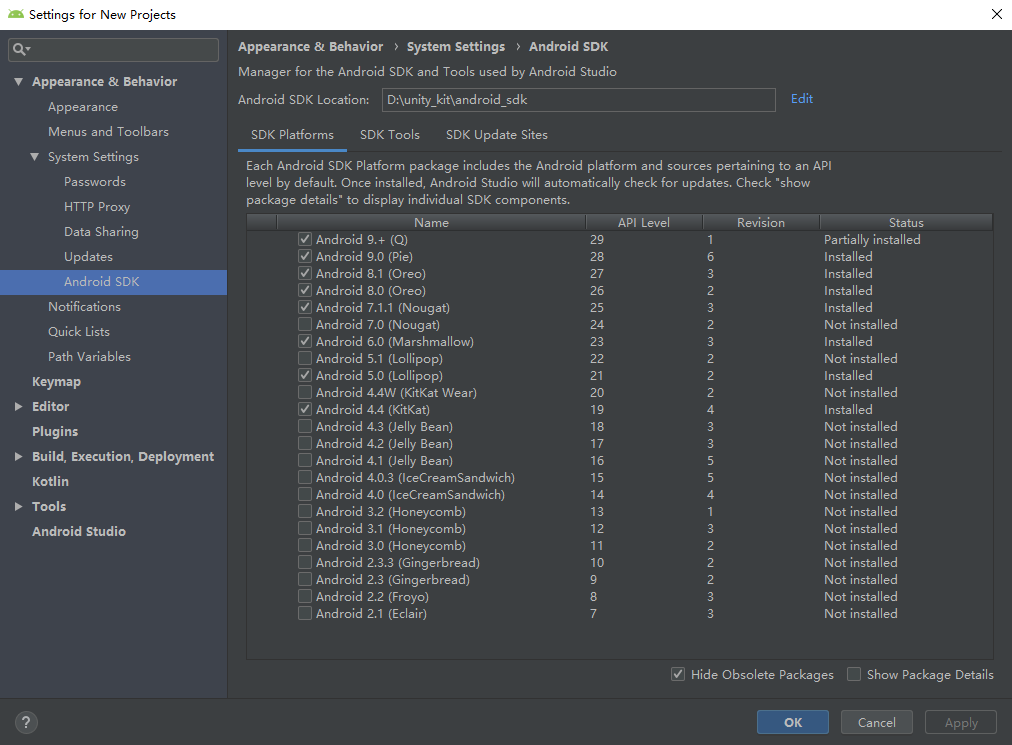Enable Android 5.1 (Lollipop) checkbox
This screenshot has height=745, width=1012.
tap(305, 358)
